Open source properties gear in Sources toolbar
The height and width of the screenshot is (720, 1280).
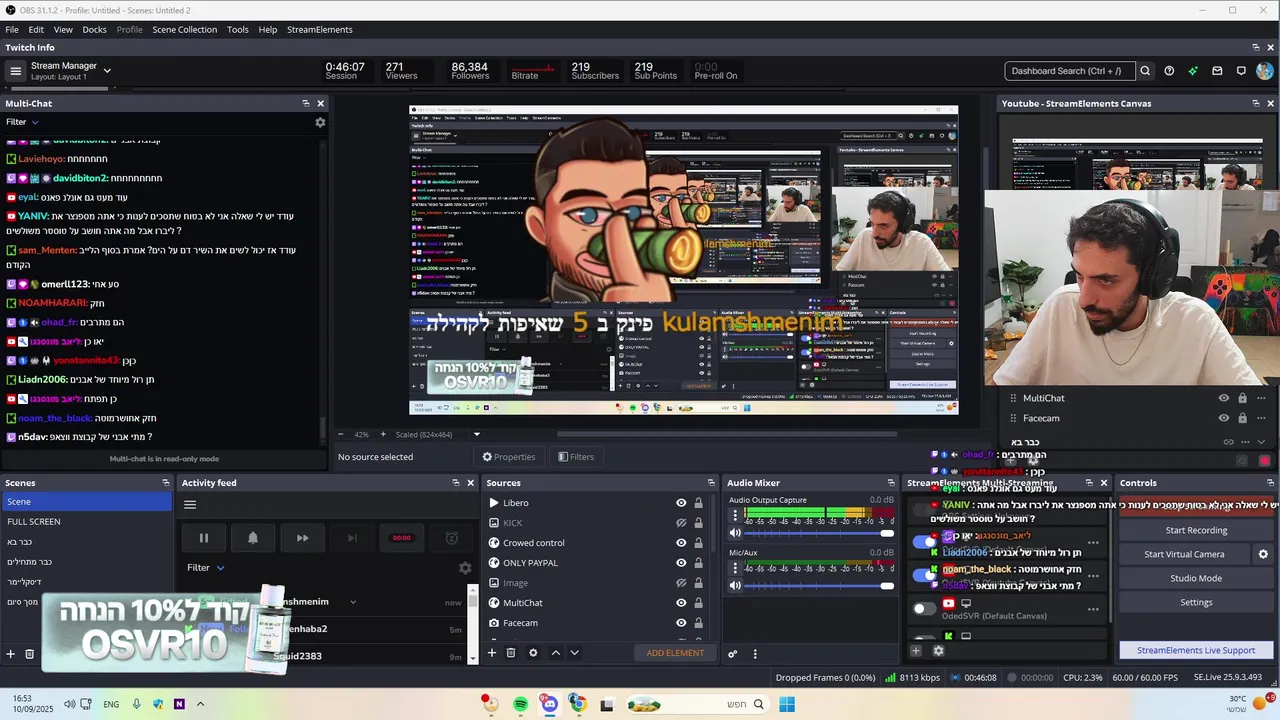tap(533, 653)
